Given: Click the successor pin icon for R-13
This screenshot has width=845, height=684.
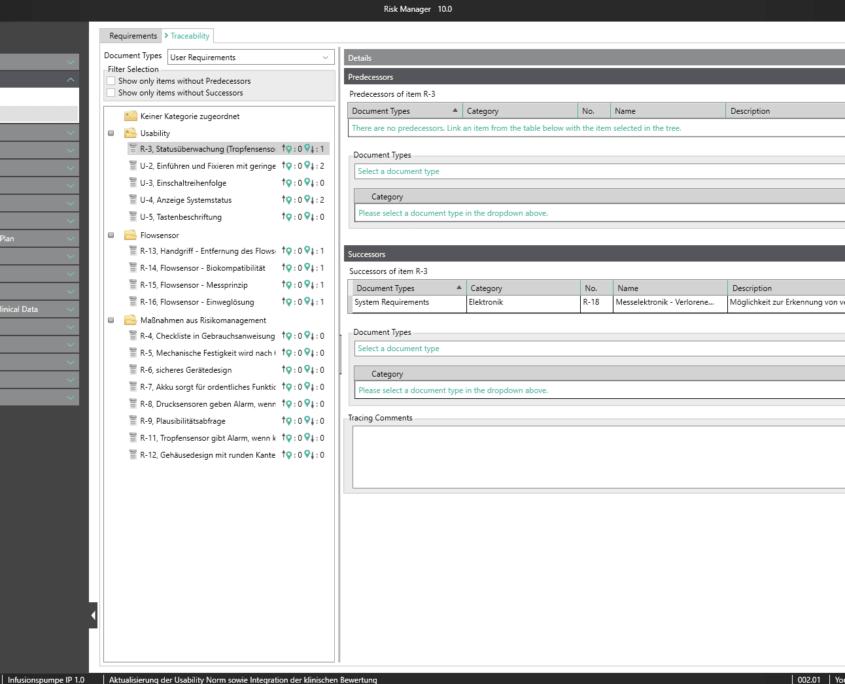Looking at the screenshot, I should point(307,251).
